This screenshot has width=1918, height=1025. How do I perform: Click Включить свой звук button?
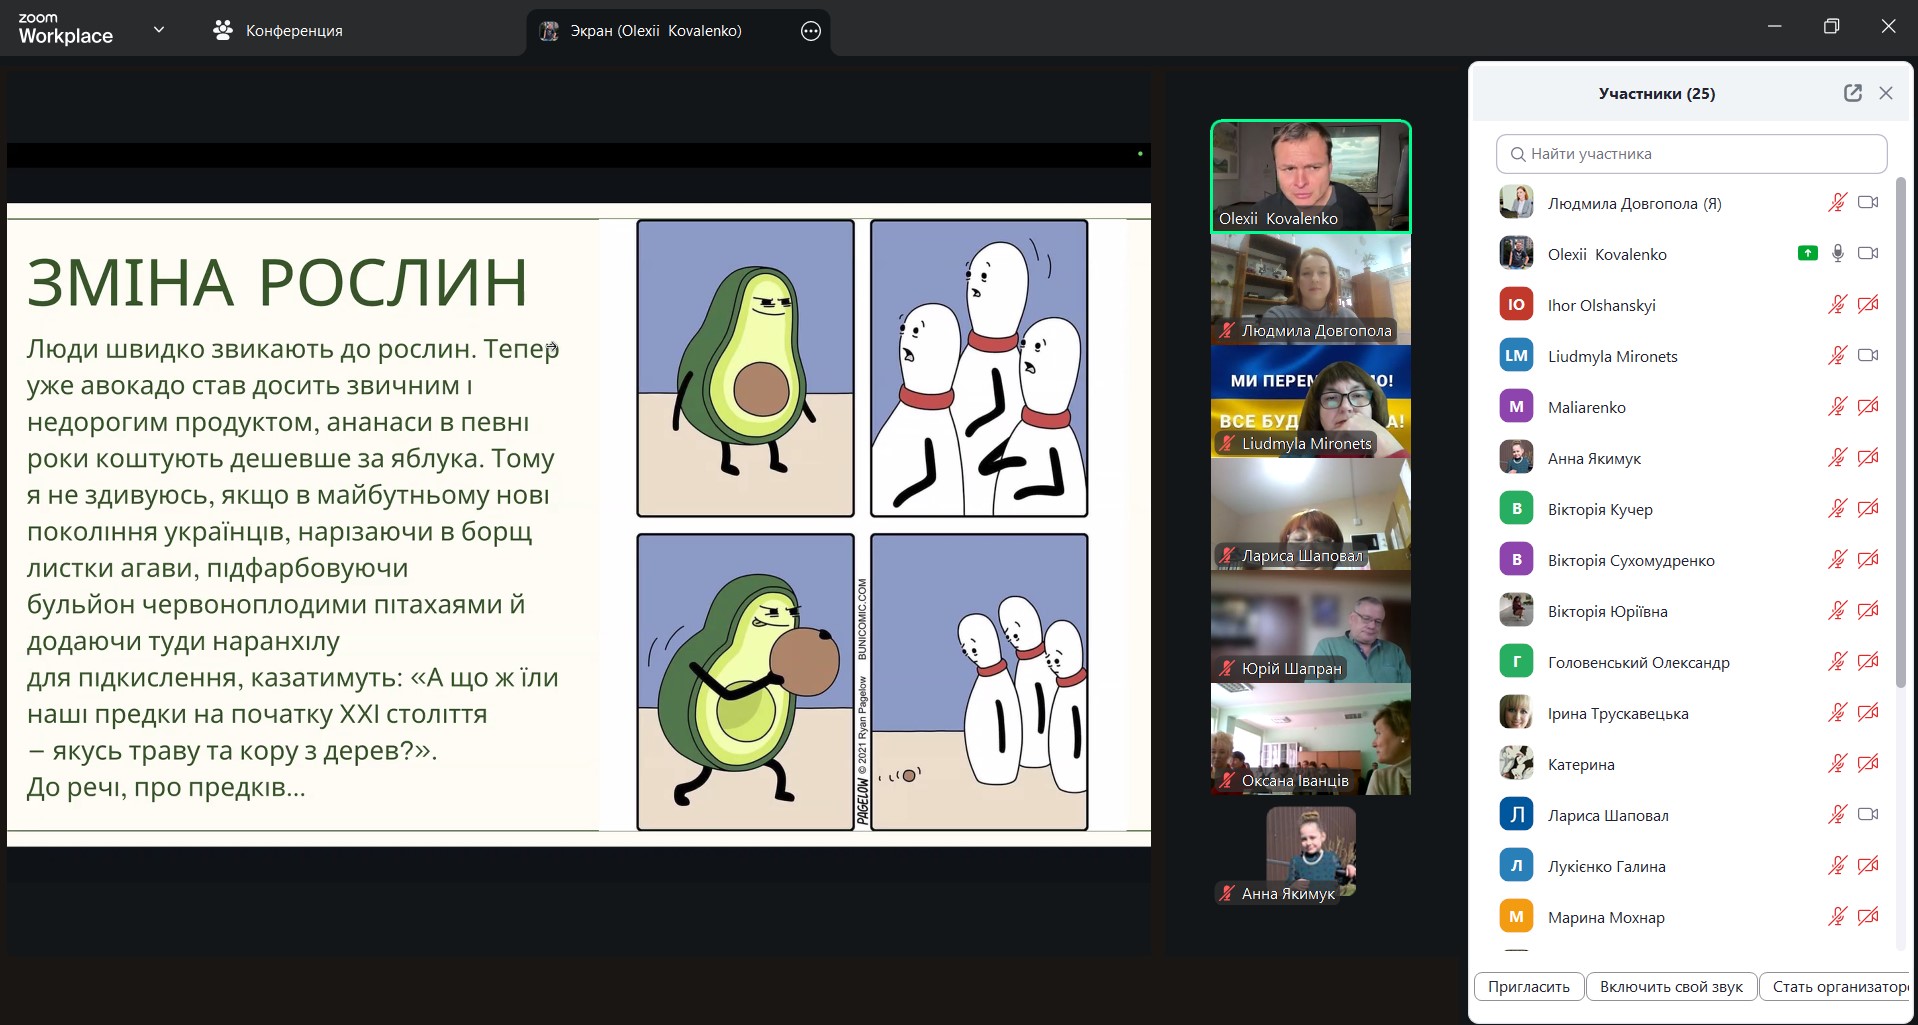1670,986
